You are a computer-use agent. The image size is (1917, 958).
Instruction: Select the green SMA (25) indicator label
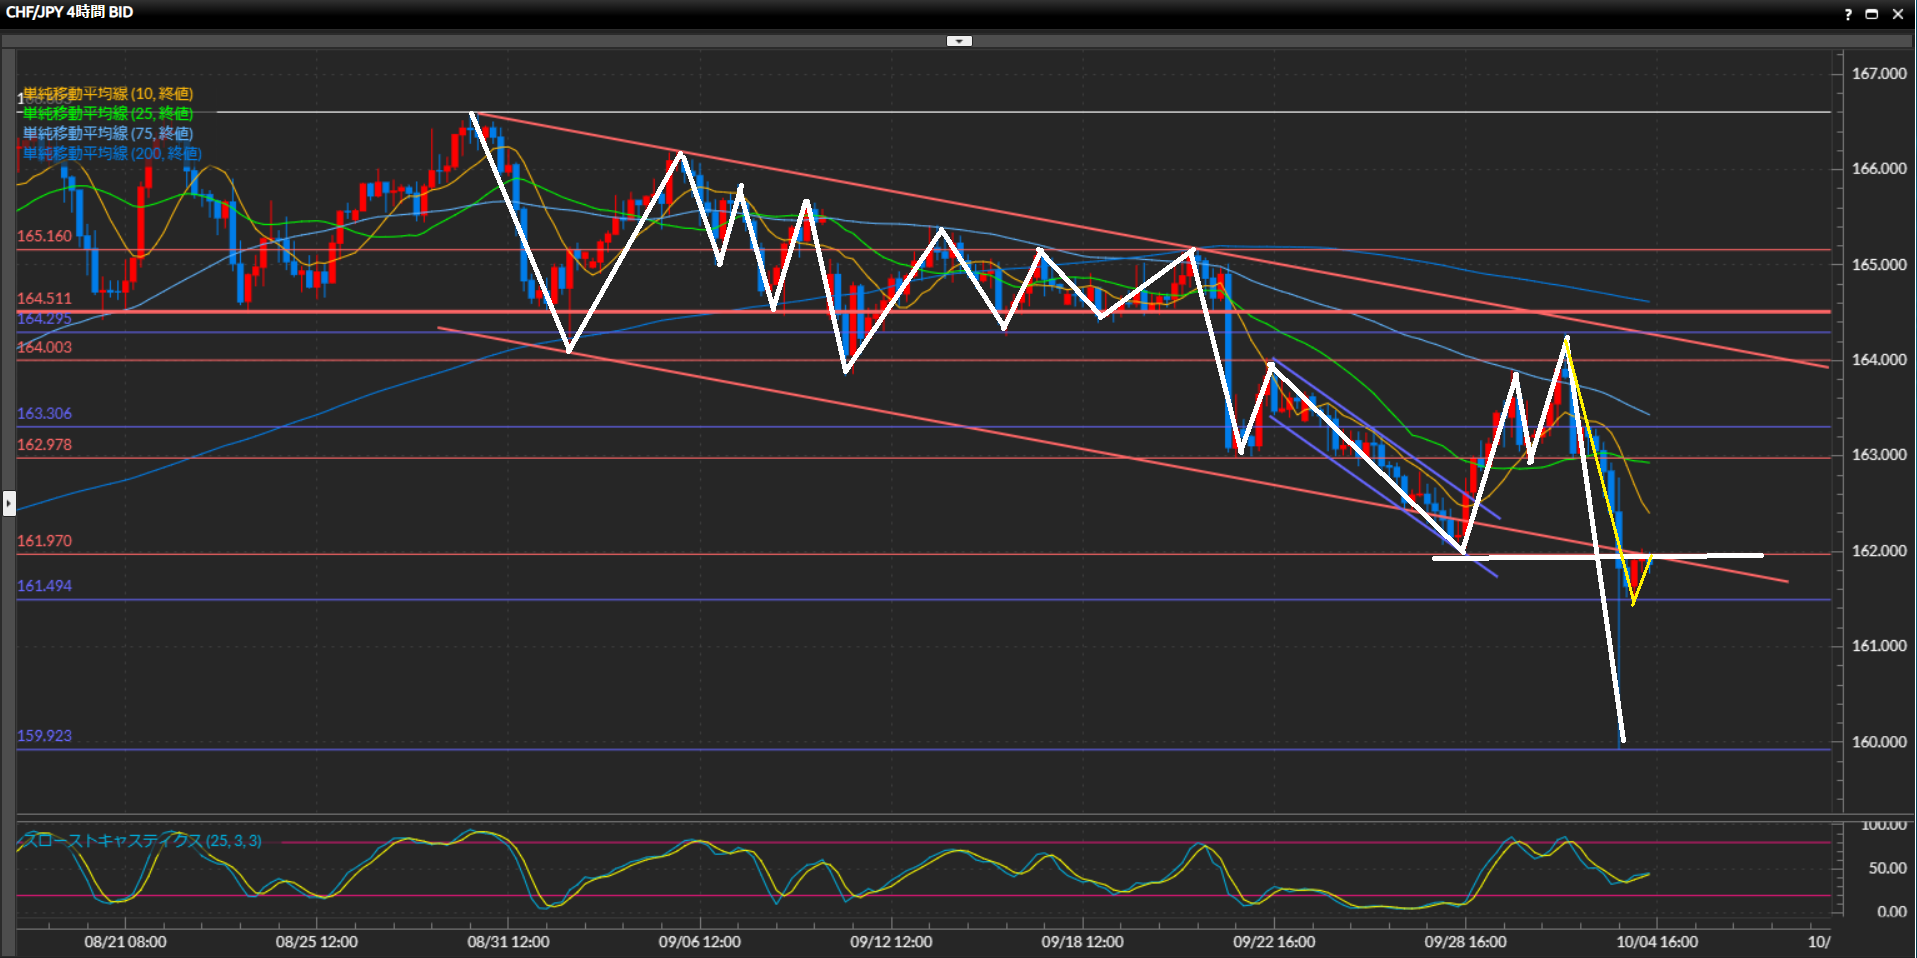(108, 114)
